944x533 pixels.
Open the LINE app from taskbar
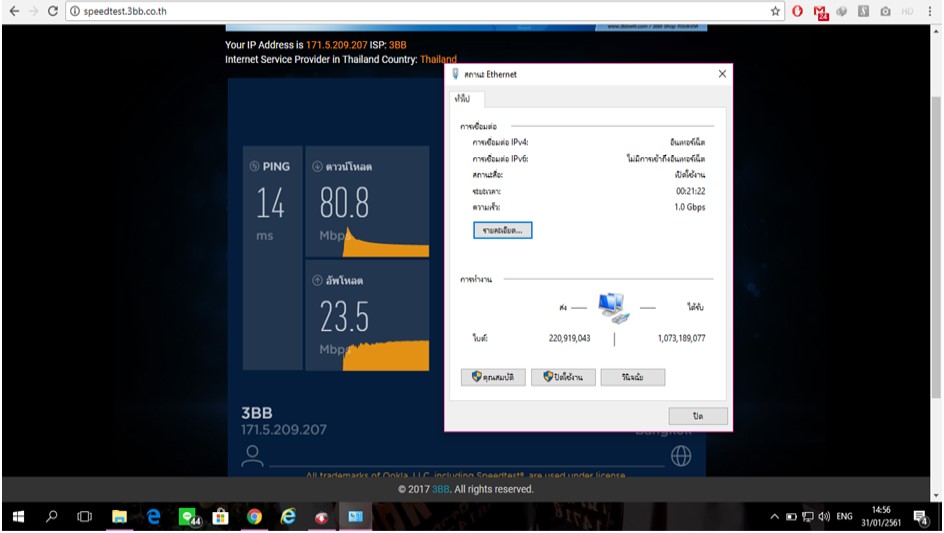[189, 517]
